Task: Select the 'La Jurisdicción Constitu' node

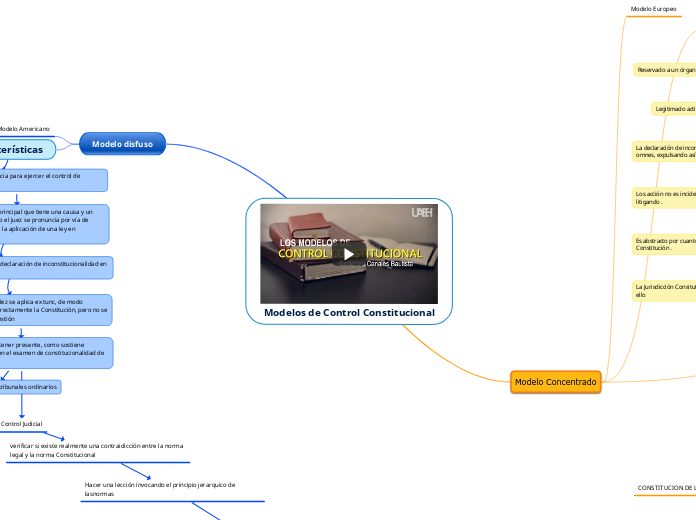Action: coord(664,291)
